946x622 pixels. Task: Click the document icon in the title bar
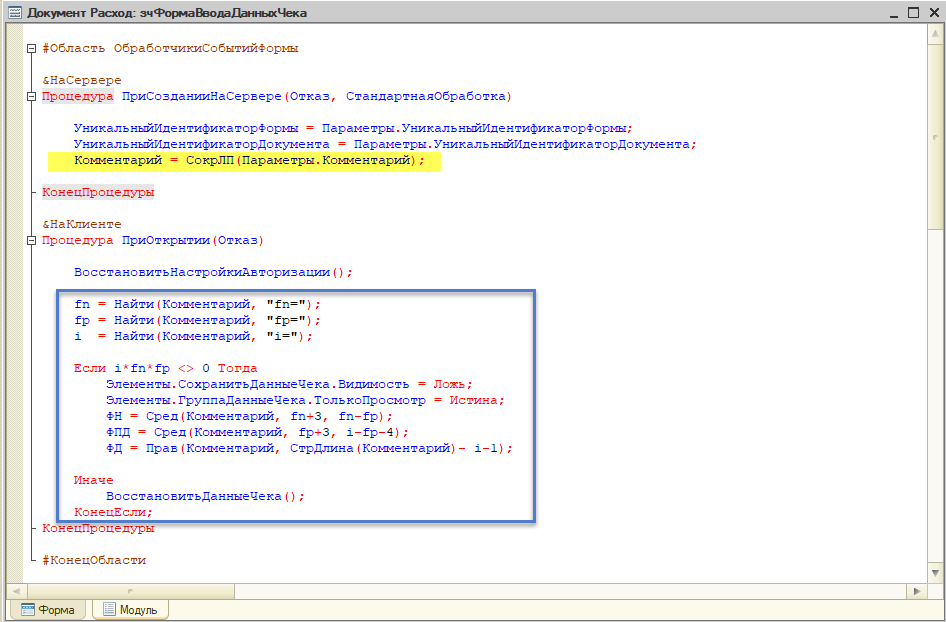(15, 12)
